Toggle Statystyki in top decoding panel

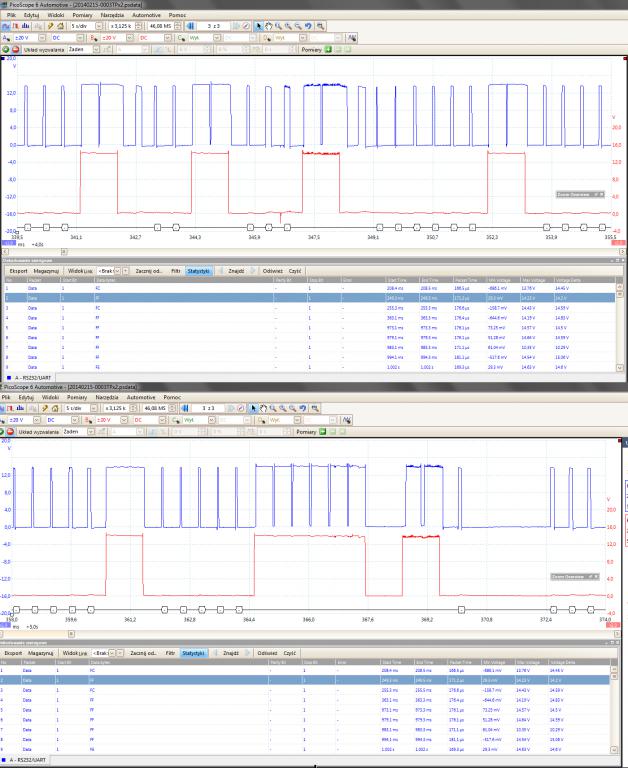[x=199, y=271]
